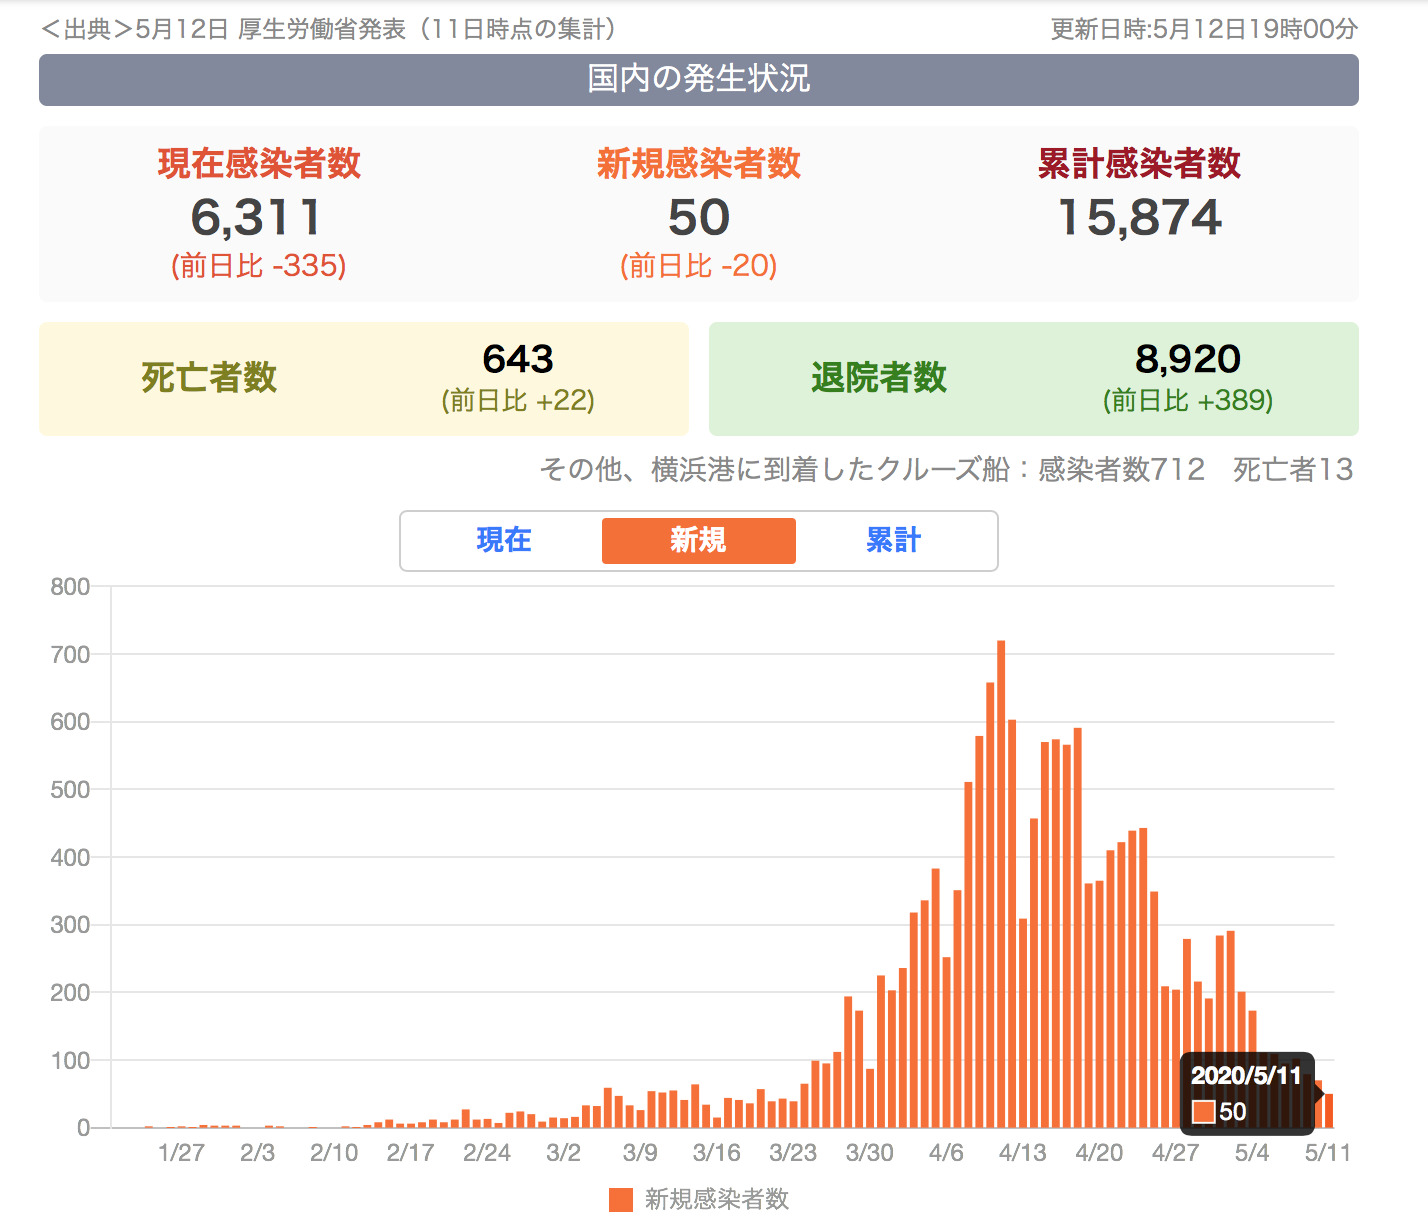Click the 800 y-axis label
1428x1226 pixels.
tap(70, 587)
